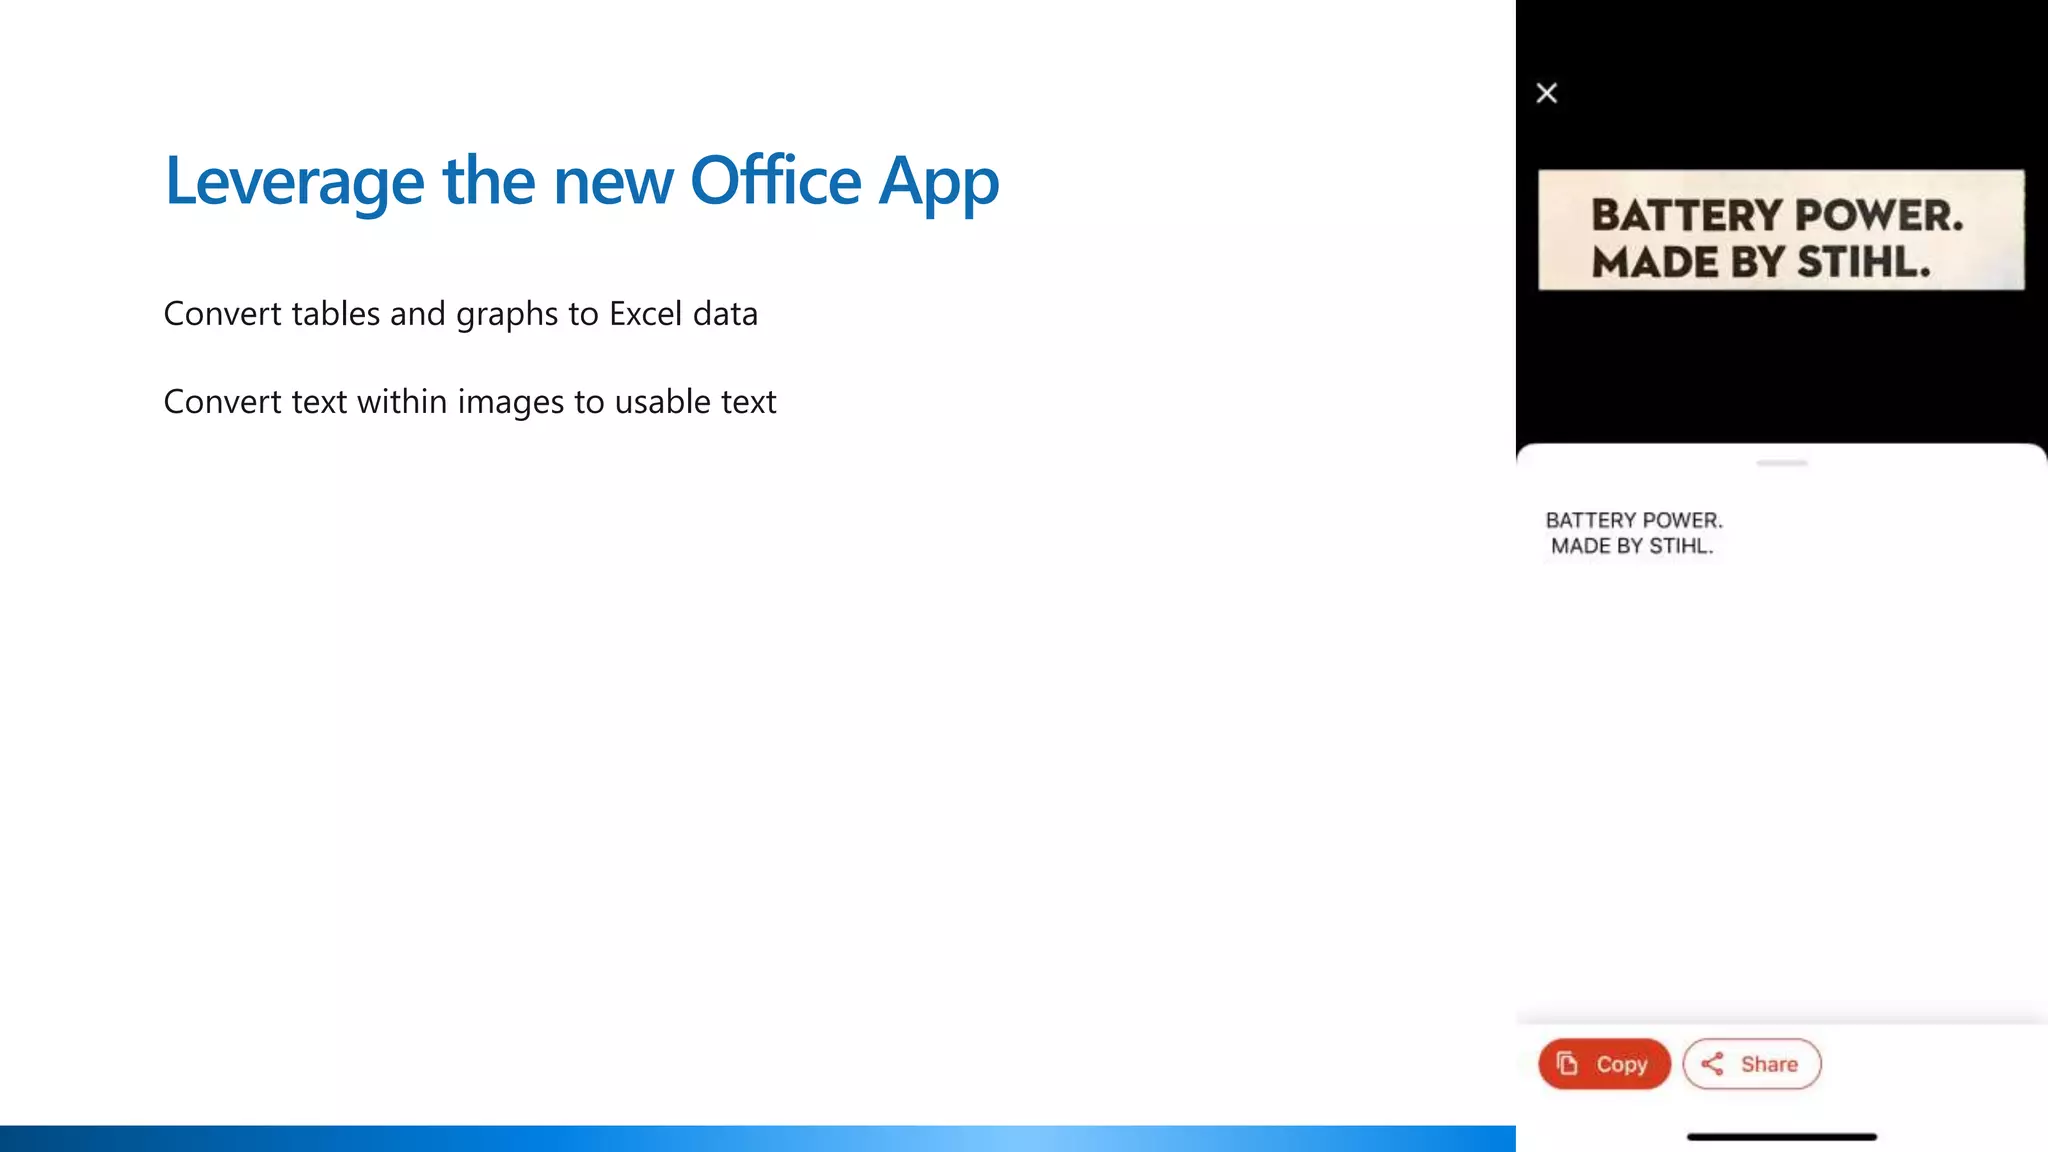Click Convert tables and graphs line
Image resolution: width=2048 pixels, height=1152 pixels.
pyautogui.click(x=460, y=314)
